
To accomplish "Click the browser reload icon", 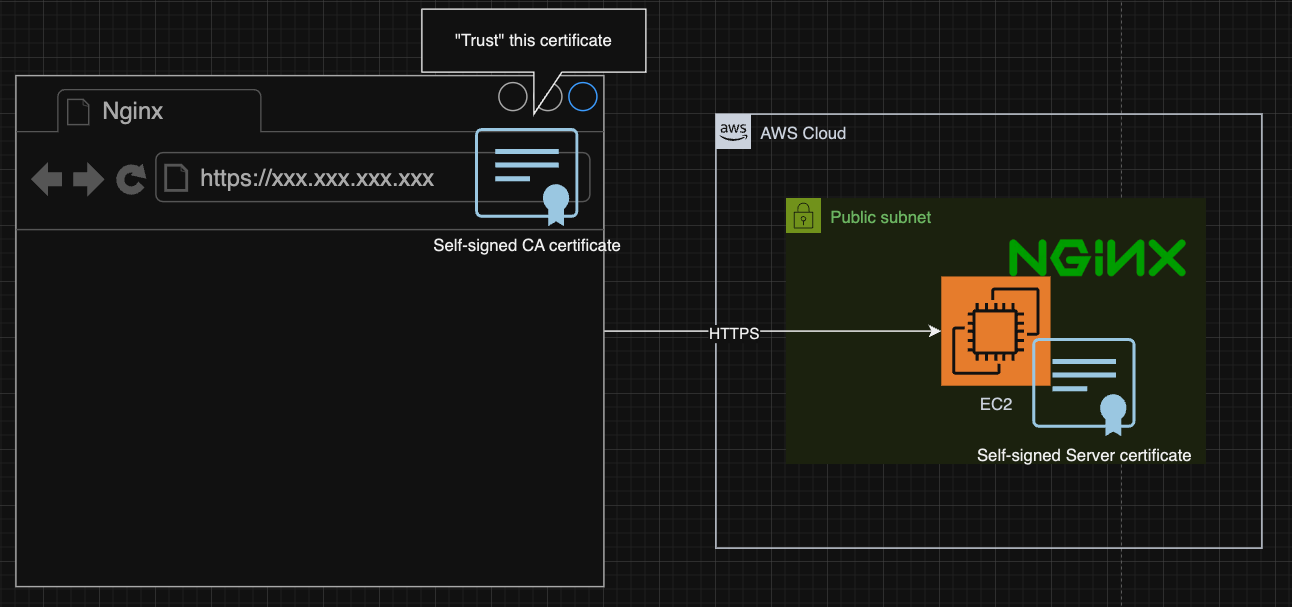I will [x=131, y=180].
